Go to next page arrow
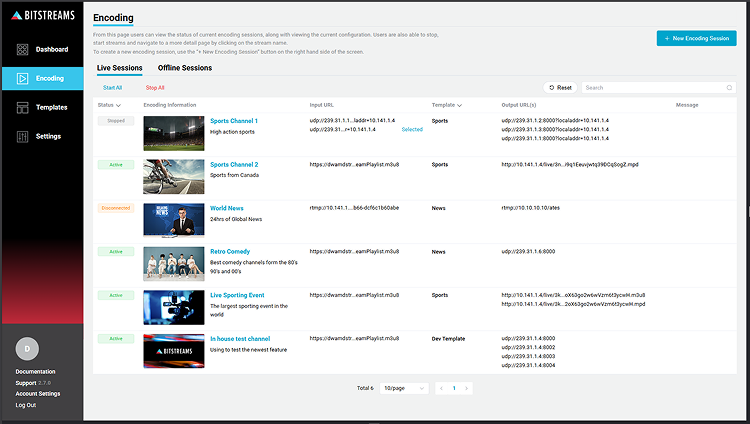 coord(466,388)
